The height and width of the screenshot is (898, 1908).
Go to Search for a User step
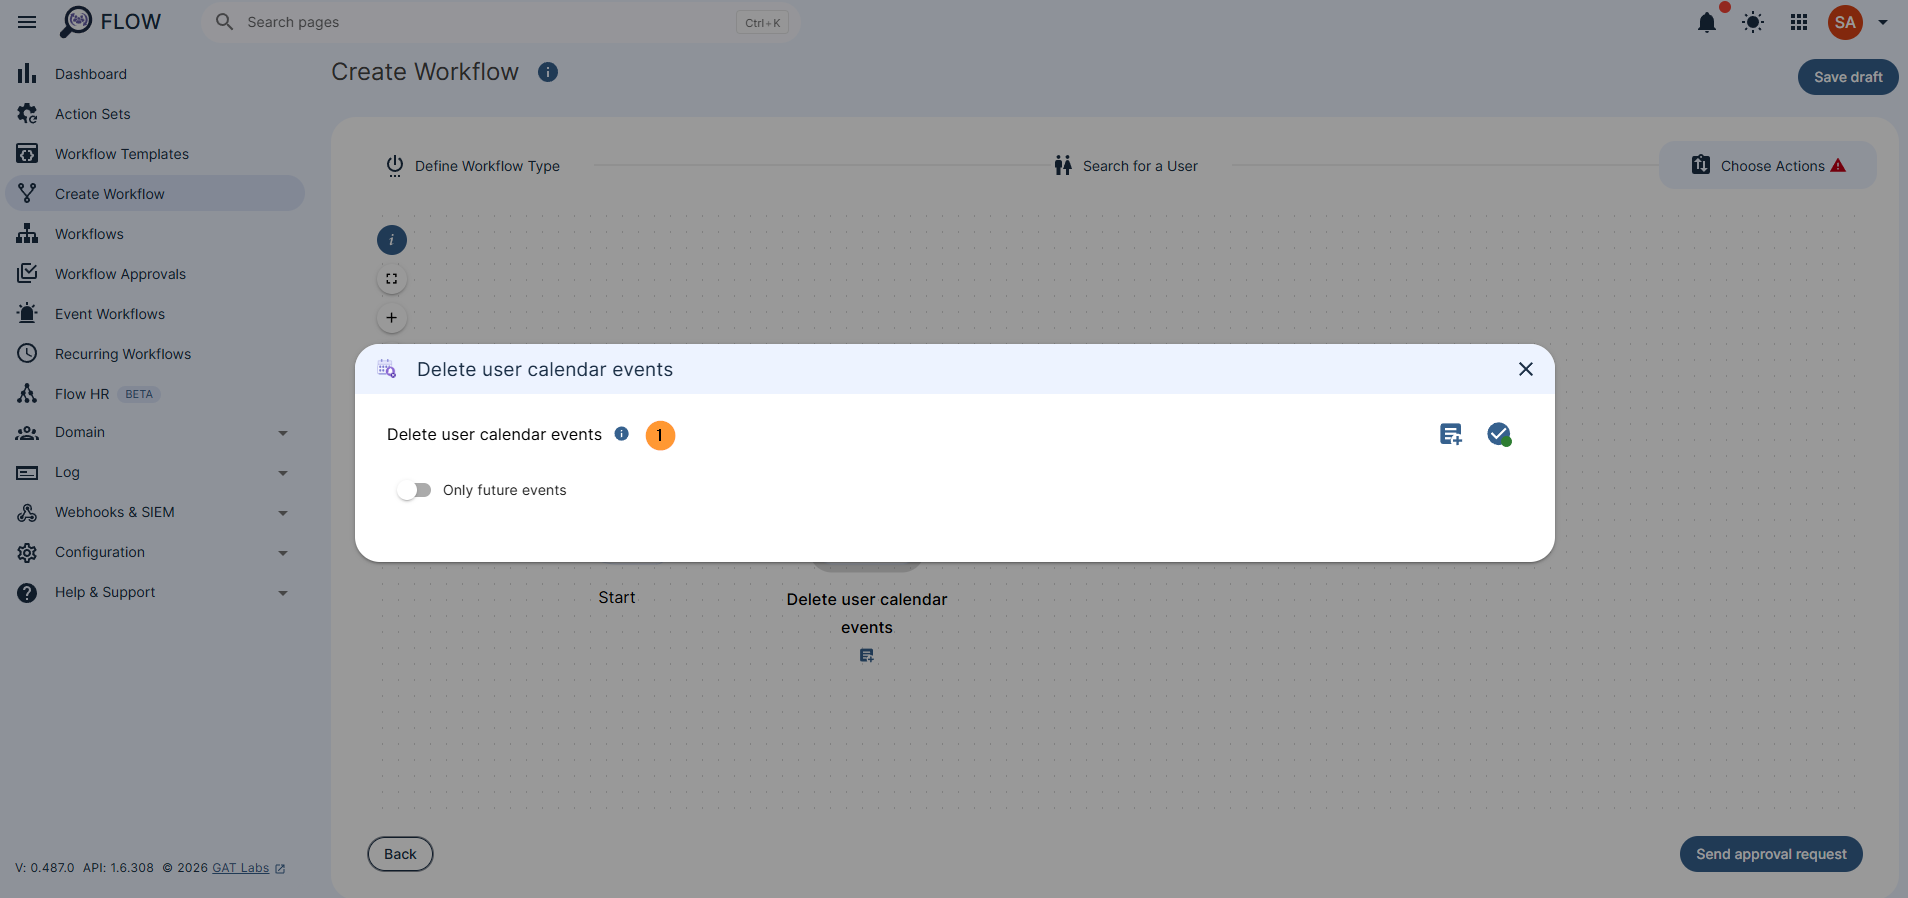pyautogui.click(x=1126, y=166)
